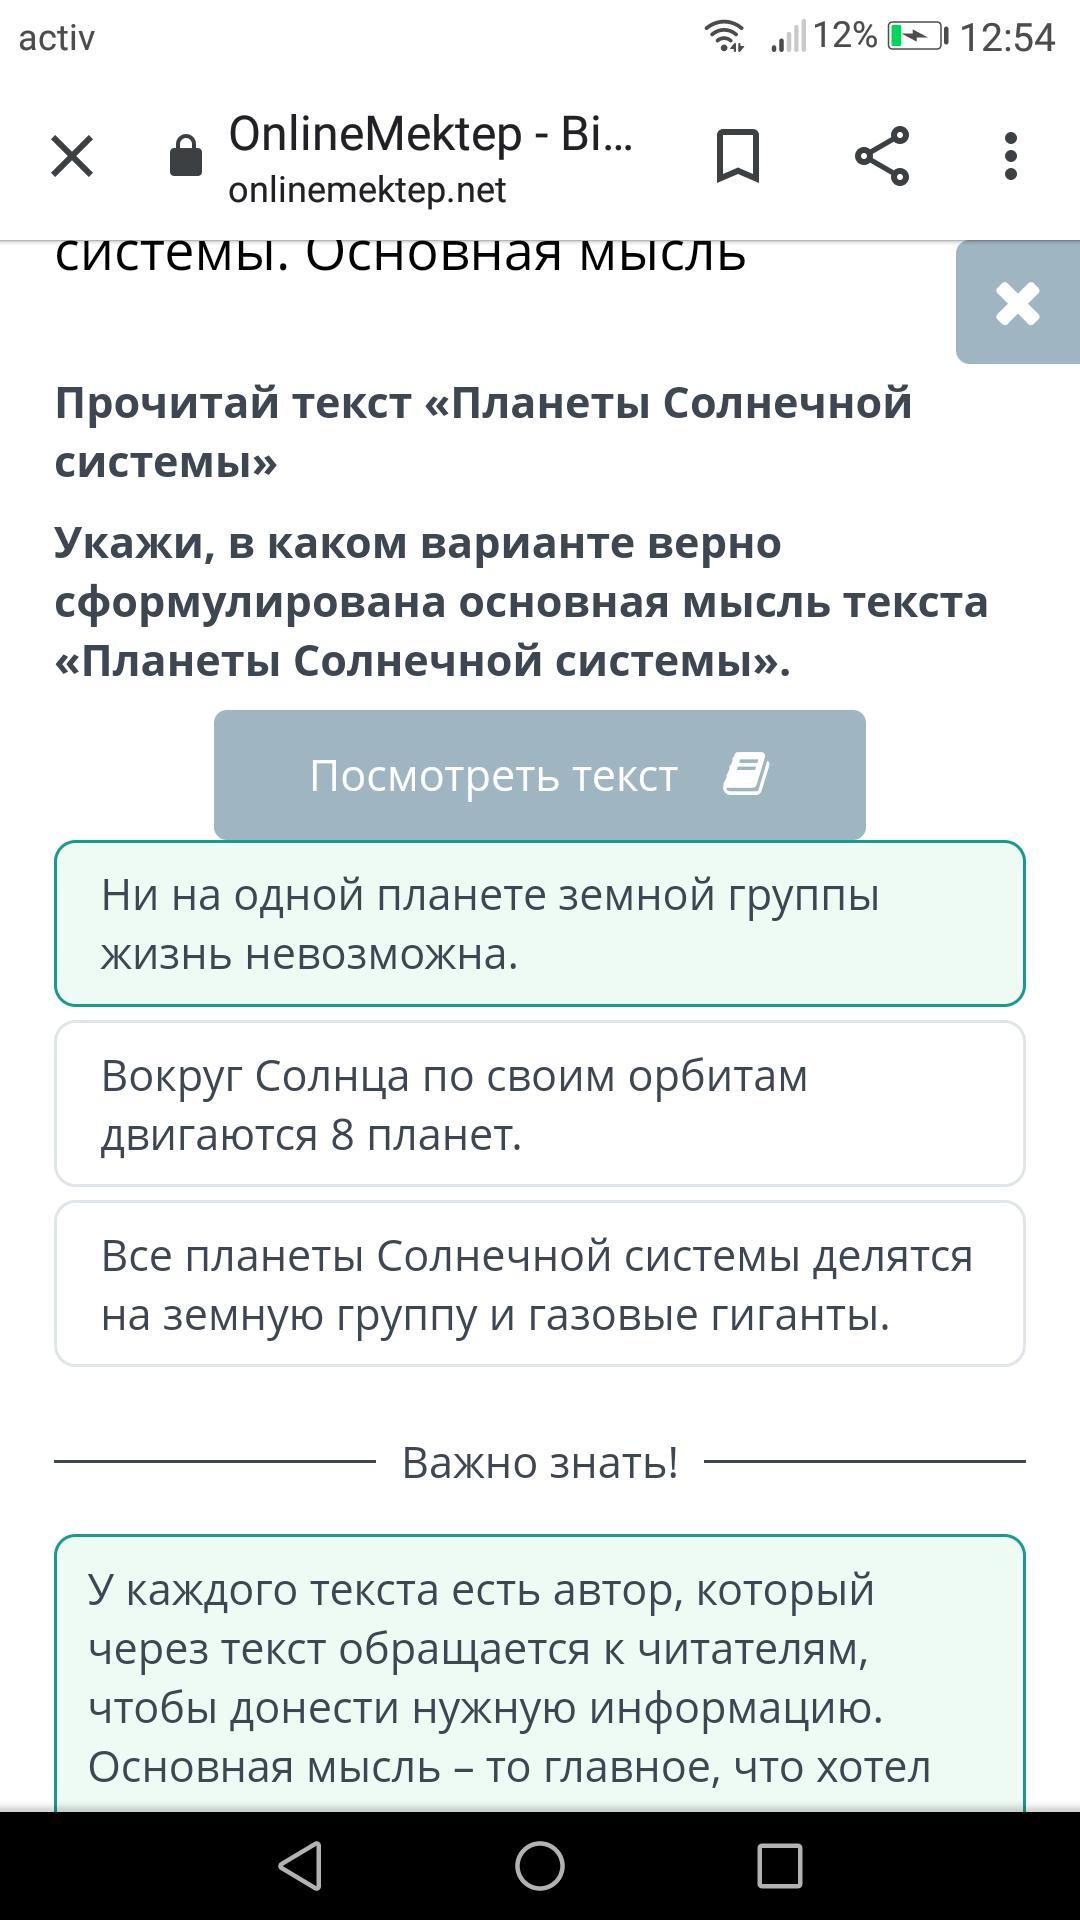Select answer 'Ни на одной планете земной группы'
1080x1920 pixels.
point(540,923)
